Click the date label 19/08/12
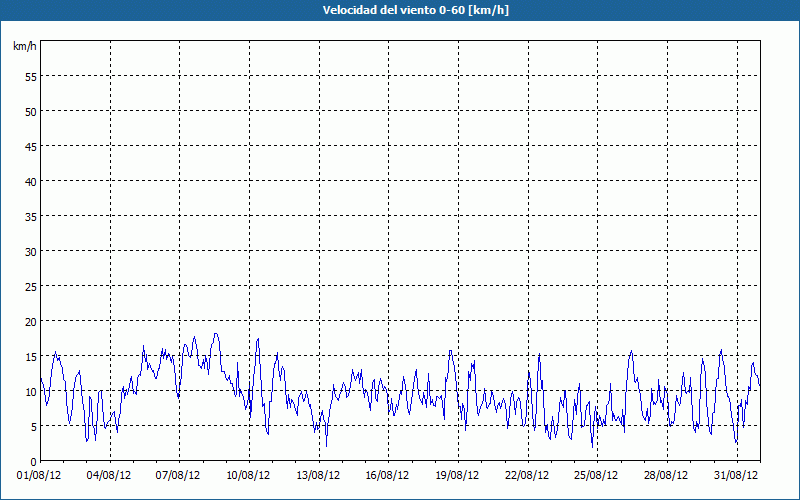 point(457,476)
